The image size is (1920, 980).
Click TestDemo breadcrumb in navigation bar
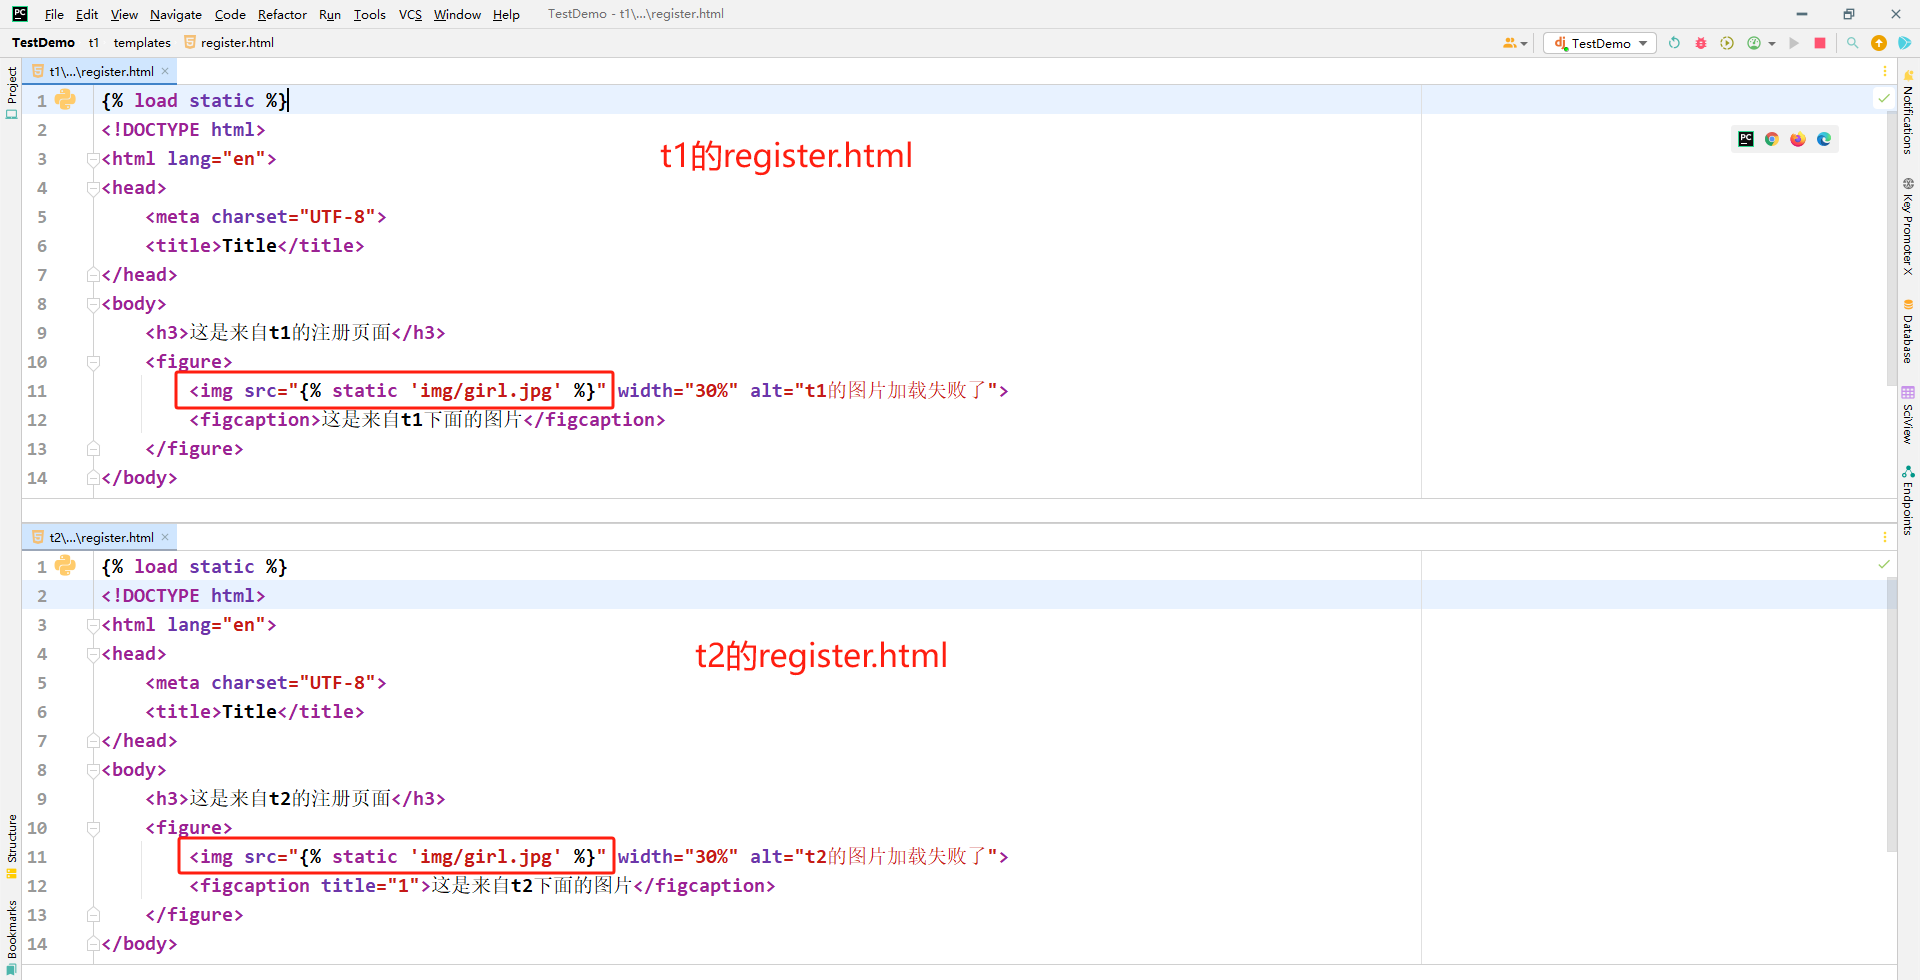[x=43, y=42]
